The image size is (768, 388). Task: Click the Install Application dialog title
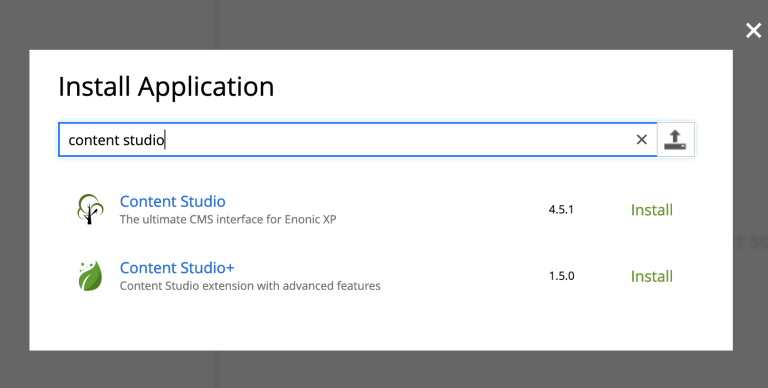[x=166, y=87]
